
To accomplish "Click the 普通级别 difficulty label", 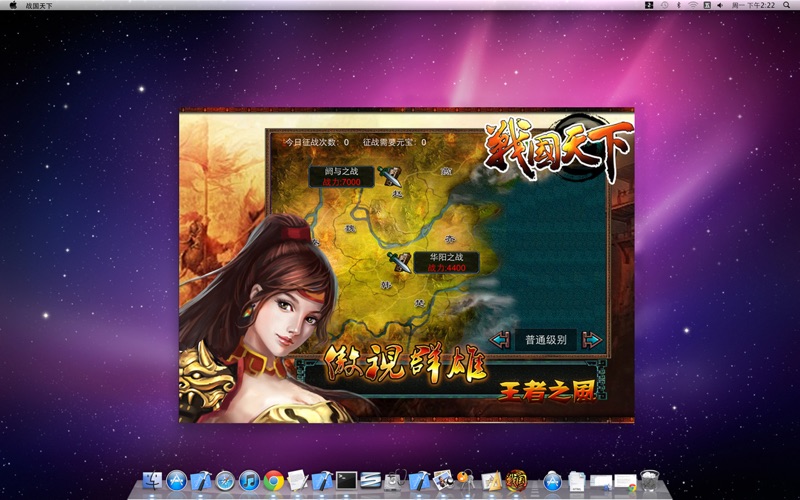I will pos(545,340).
